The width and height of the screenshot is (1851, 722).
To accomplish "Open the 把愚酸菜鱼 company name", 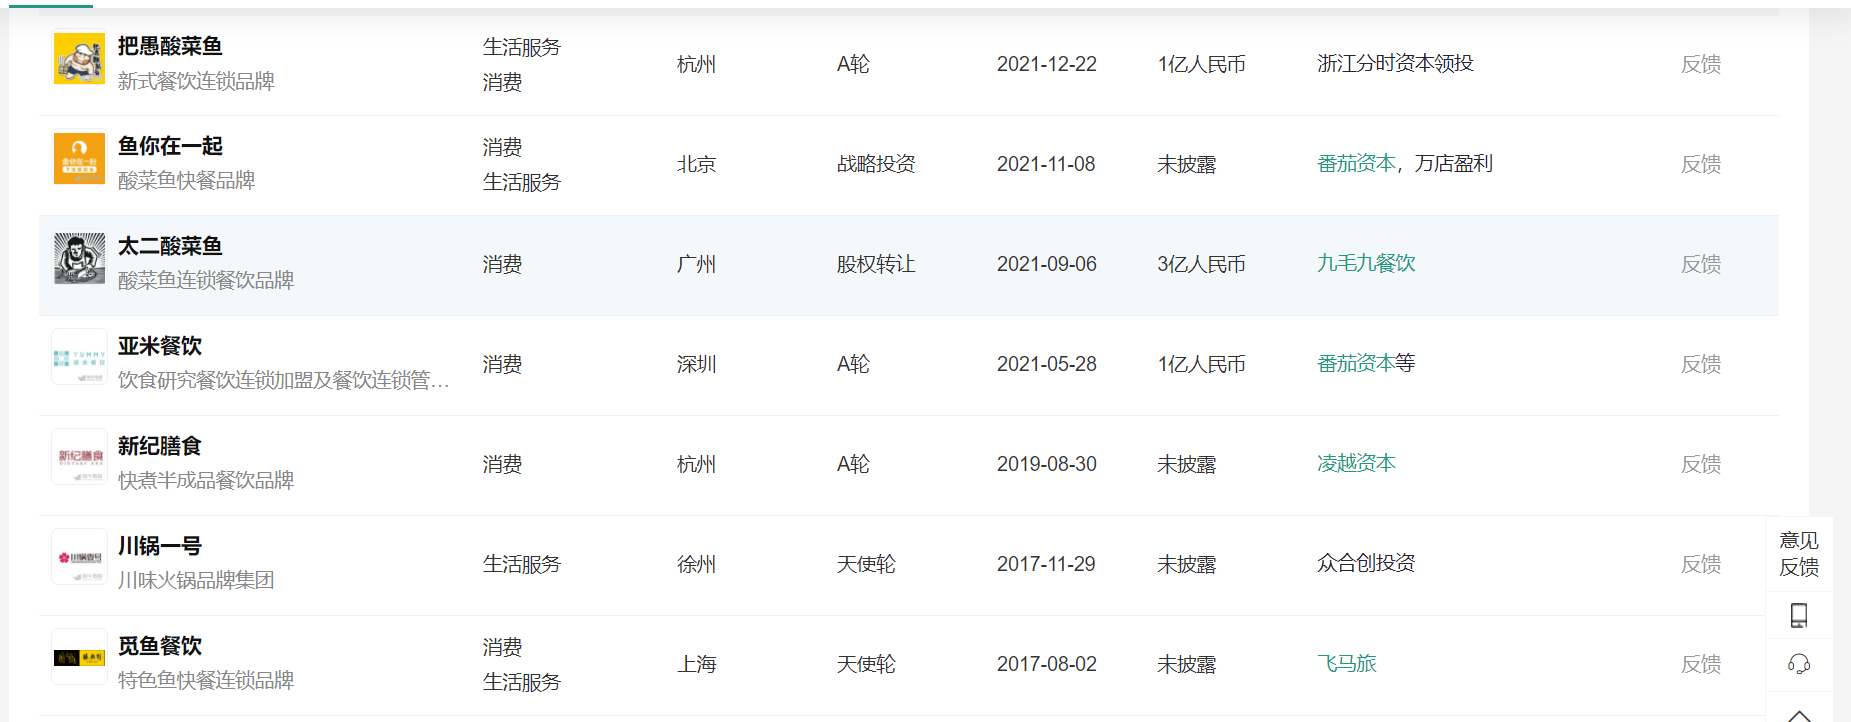I will tap(170, 46).
